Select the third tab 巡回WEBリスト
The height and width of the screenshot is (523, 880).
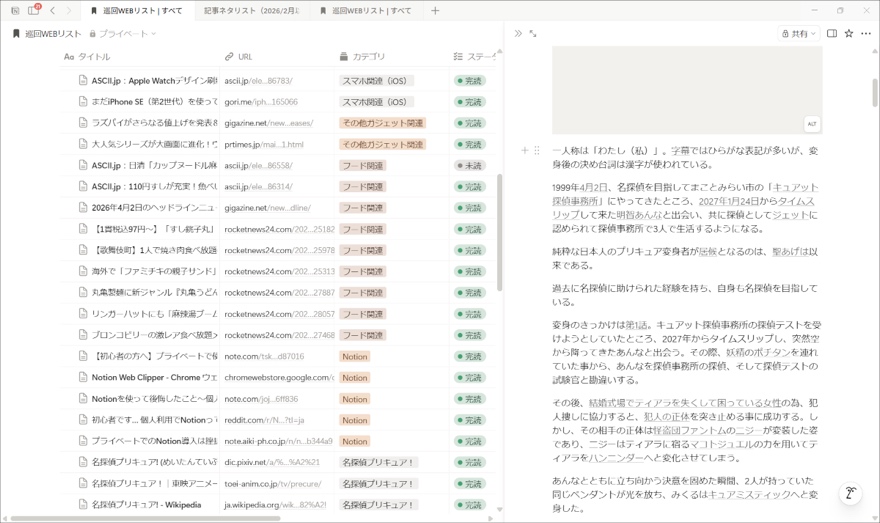[370, 11]
